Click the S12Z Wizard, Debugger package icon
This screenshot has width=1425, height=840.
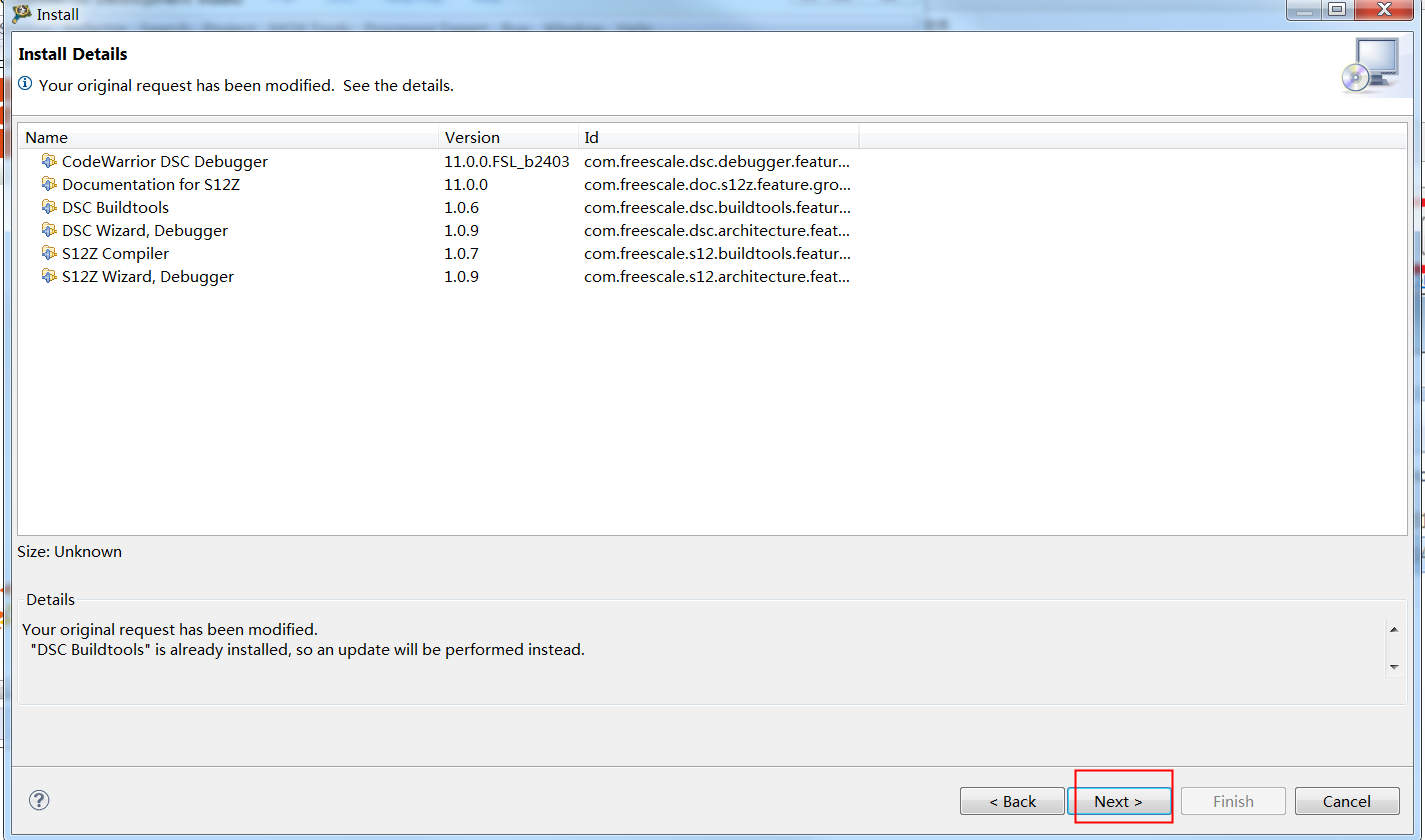(x=50, y=276)
